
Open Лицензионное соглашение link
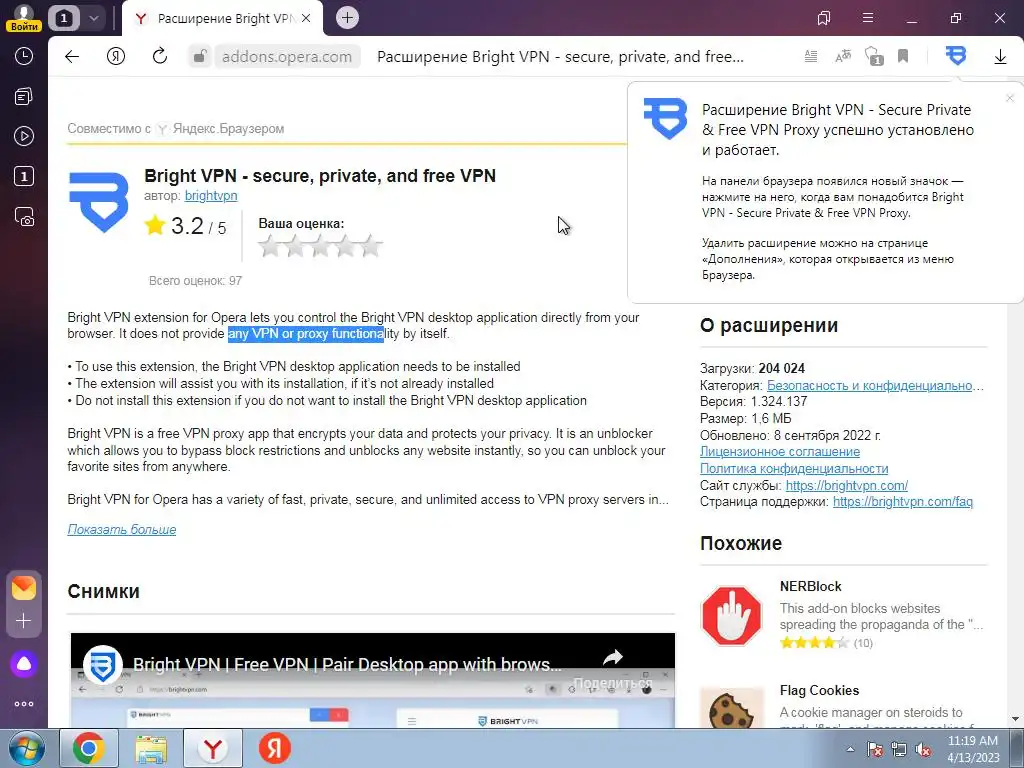780,452
